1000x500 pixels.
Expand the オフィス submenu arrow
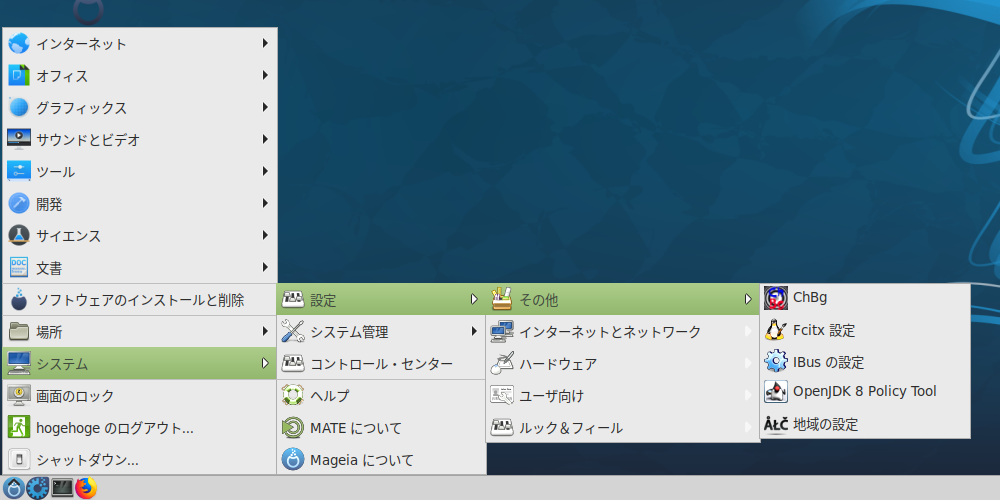(x=265, y=75)
